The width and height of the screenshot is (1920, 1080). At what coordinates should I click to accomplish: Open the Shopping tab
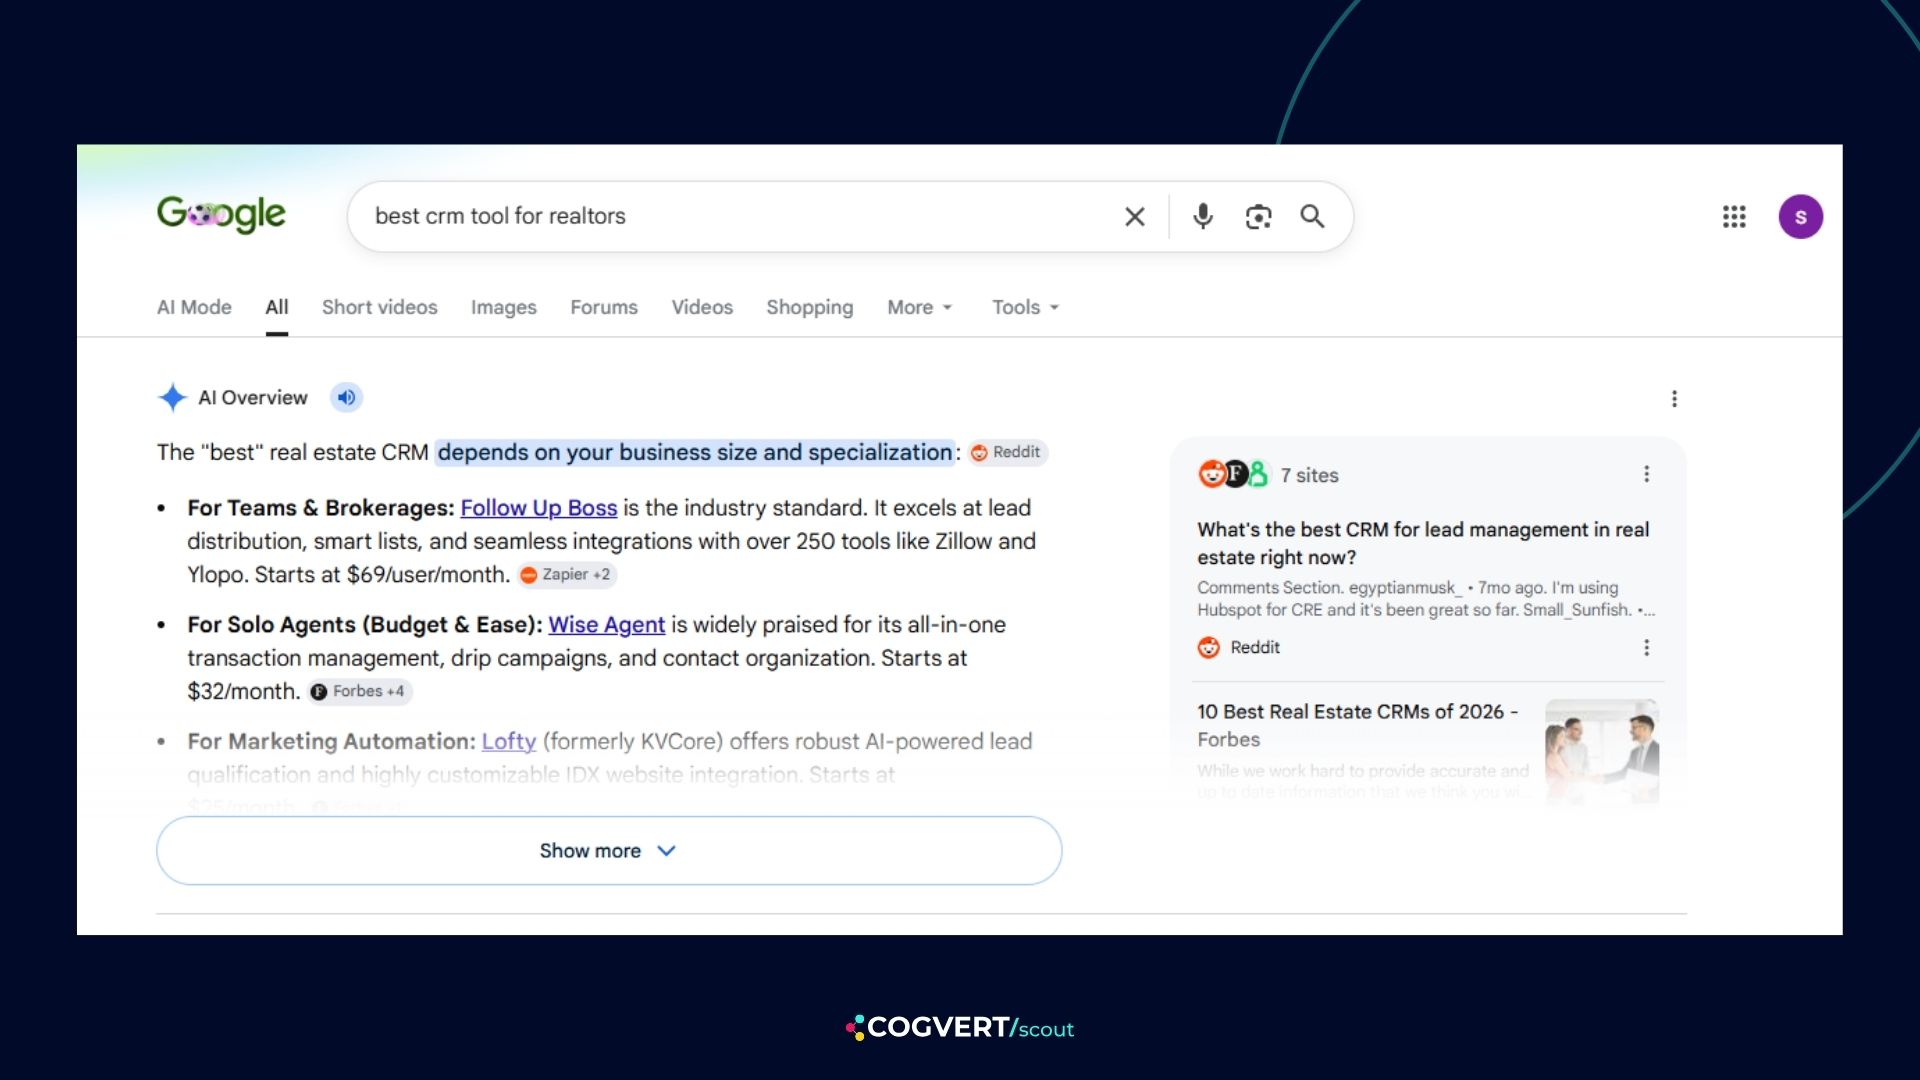810,307
